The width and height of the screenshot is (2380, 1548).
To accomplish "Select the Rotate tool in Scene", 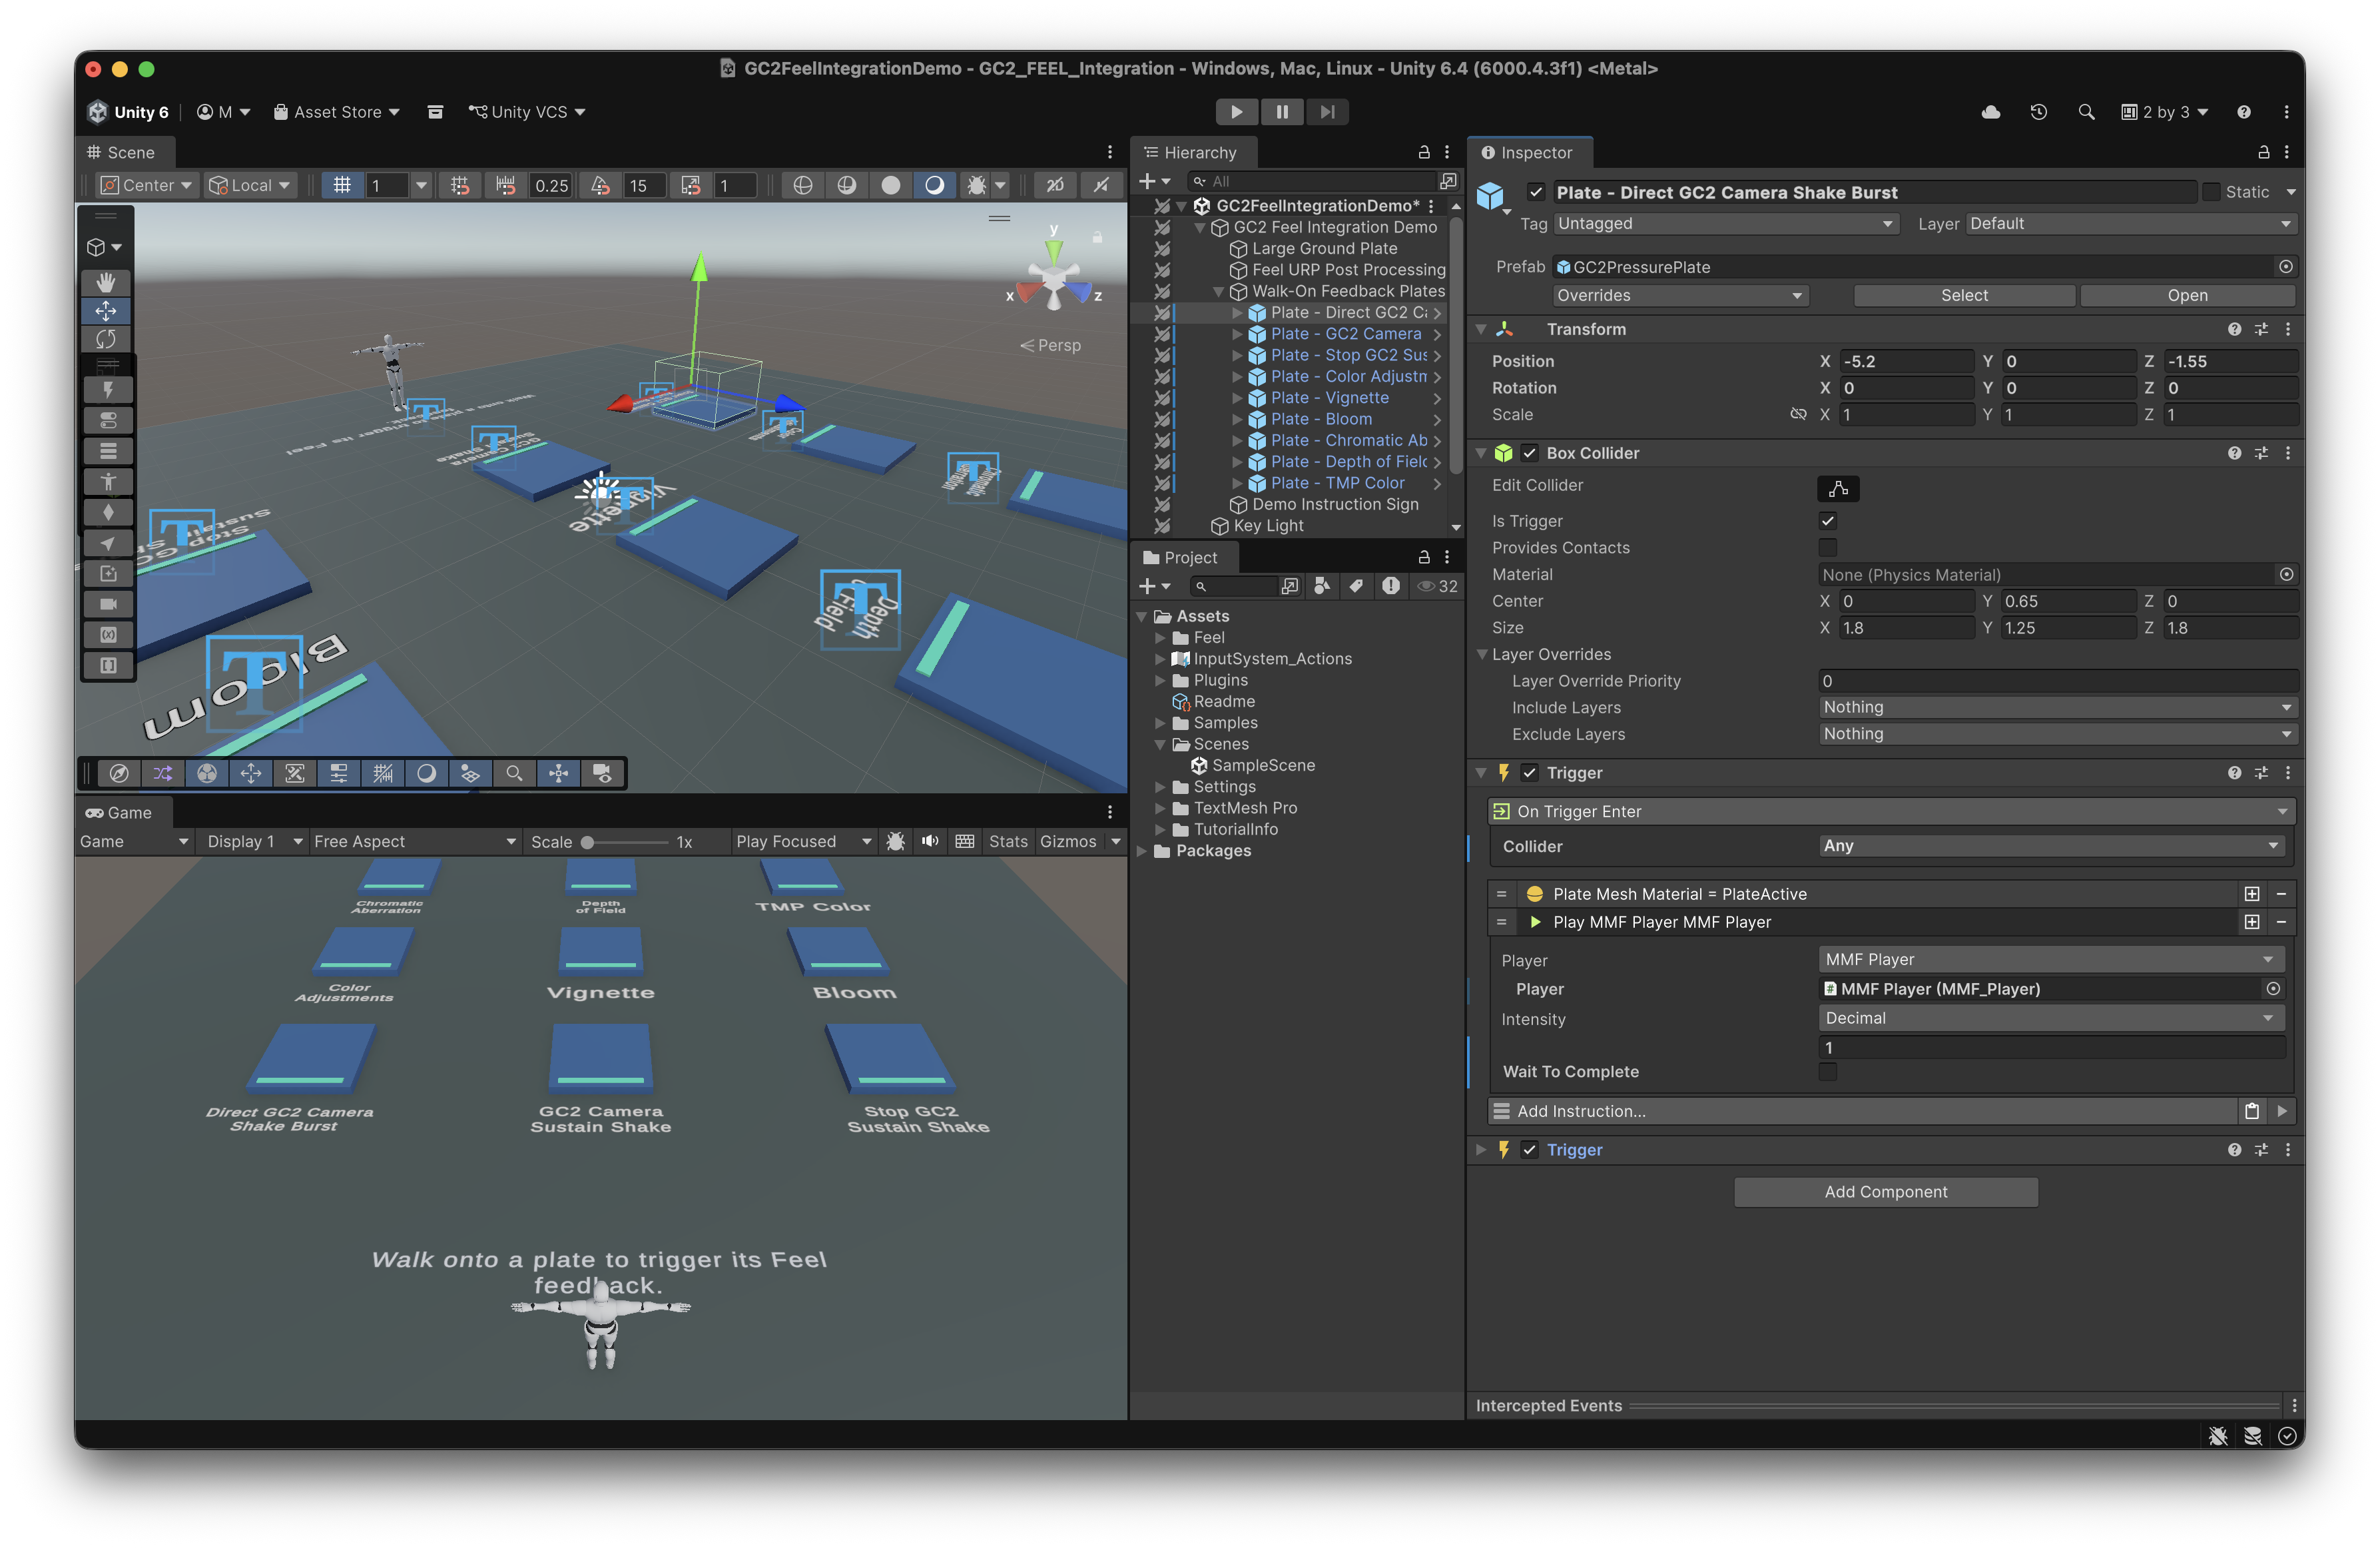I will pyautogui.click(x=106, y=340).
